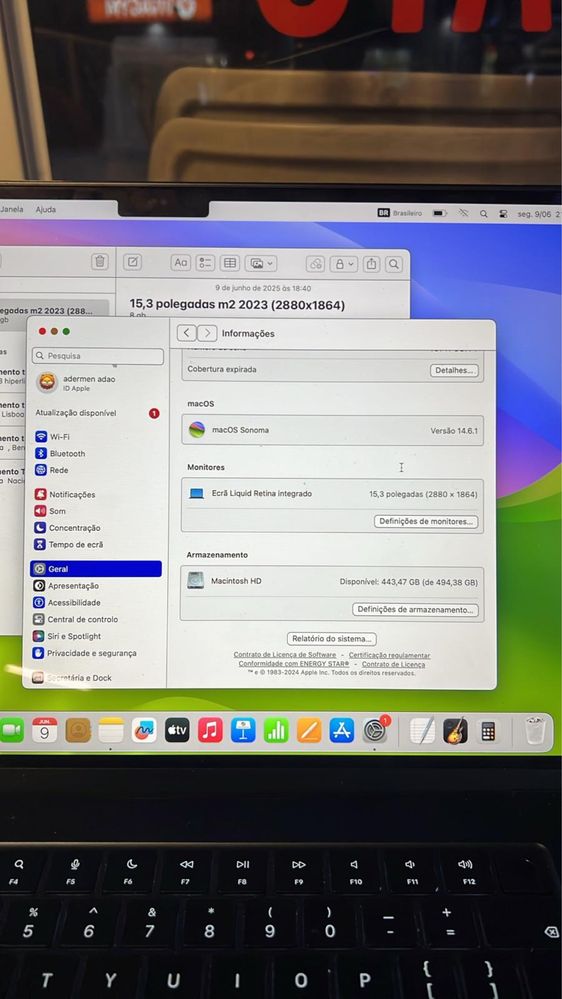Open Tempo de ecrã settings

click(x=96, y=545)
